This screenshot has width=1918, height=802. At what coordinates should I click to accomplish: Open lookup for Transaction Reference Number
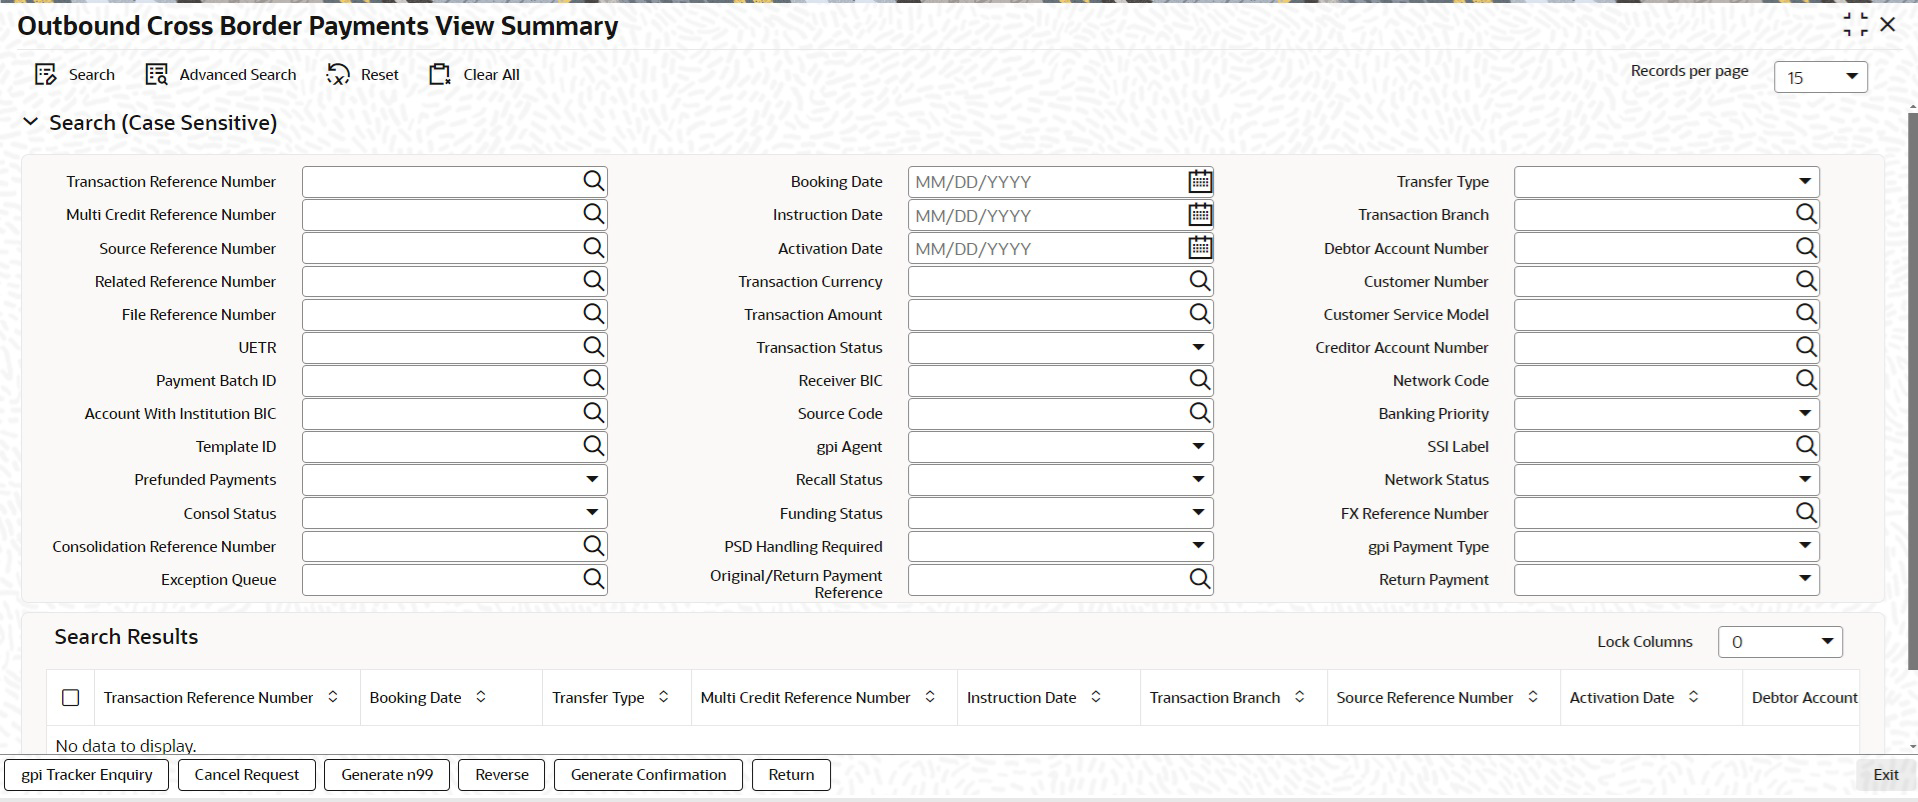(594, 181)
